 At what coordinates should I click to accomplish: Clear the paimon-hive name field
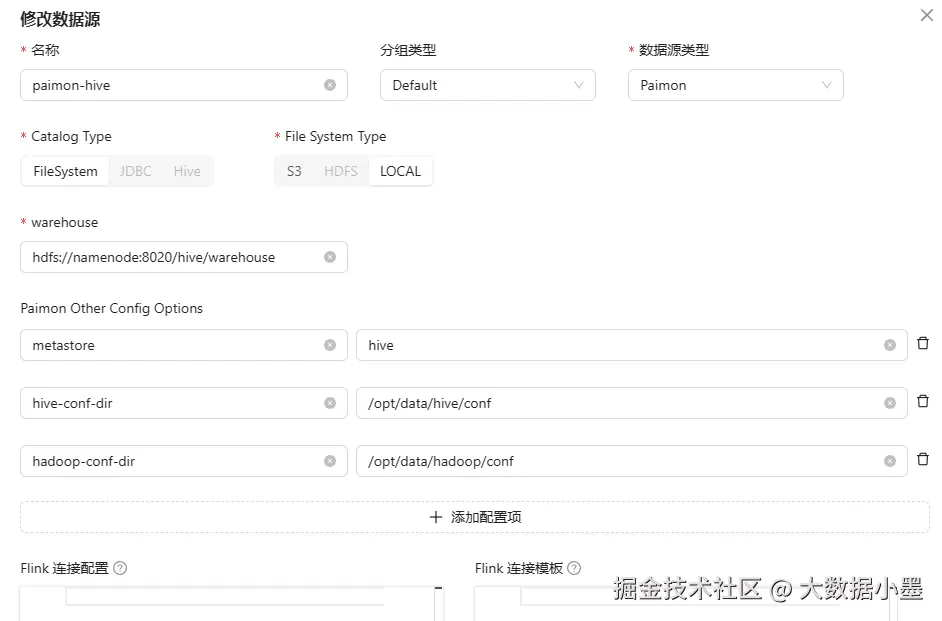[x=330, y=85]
